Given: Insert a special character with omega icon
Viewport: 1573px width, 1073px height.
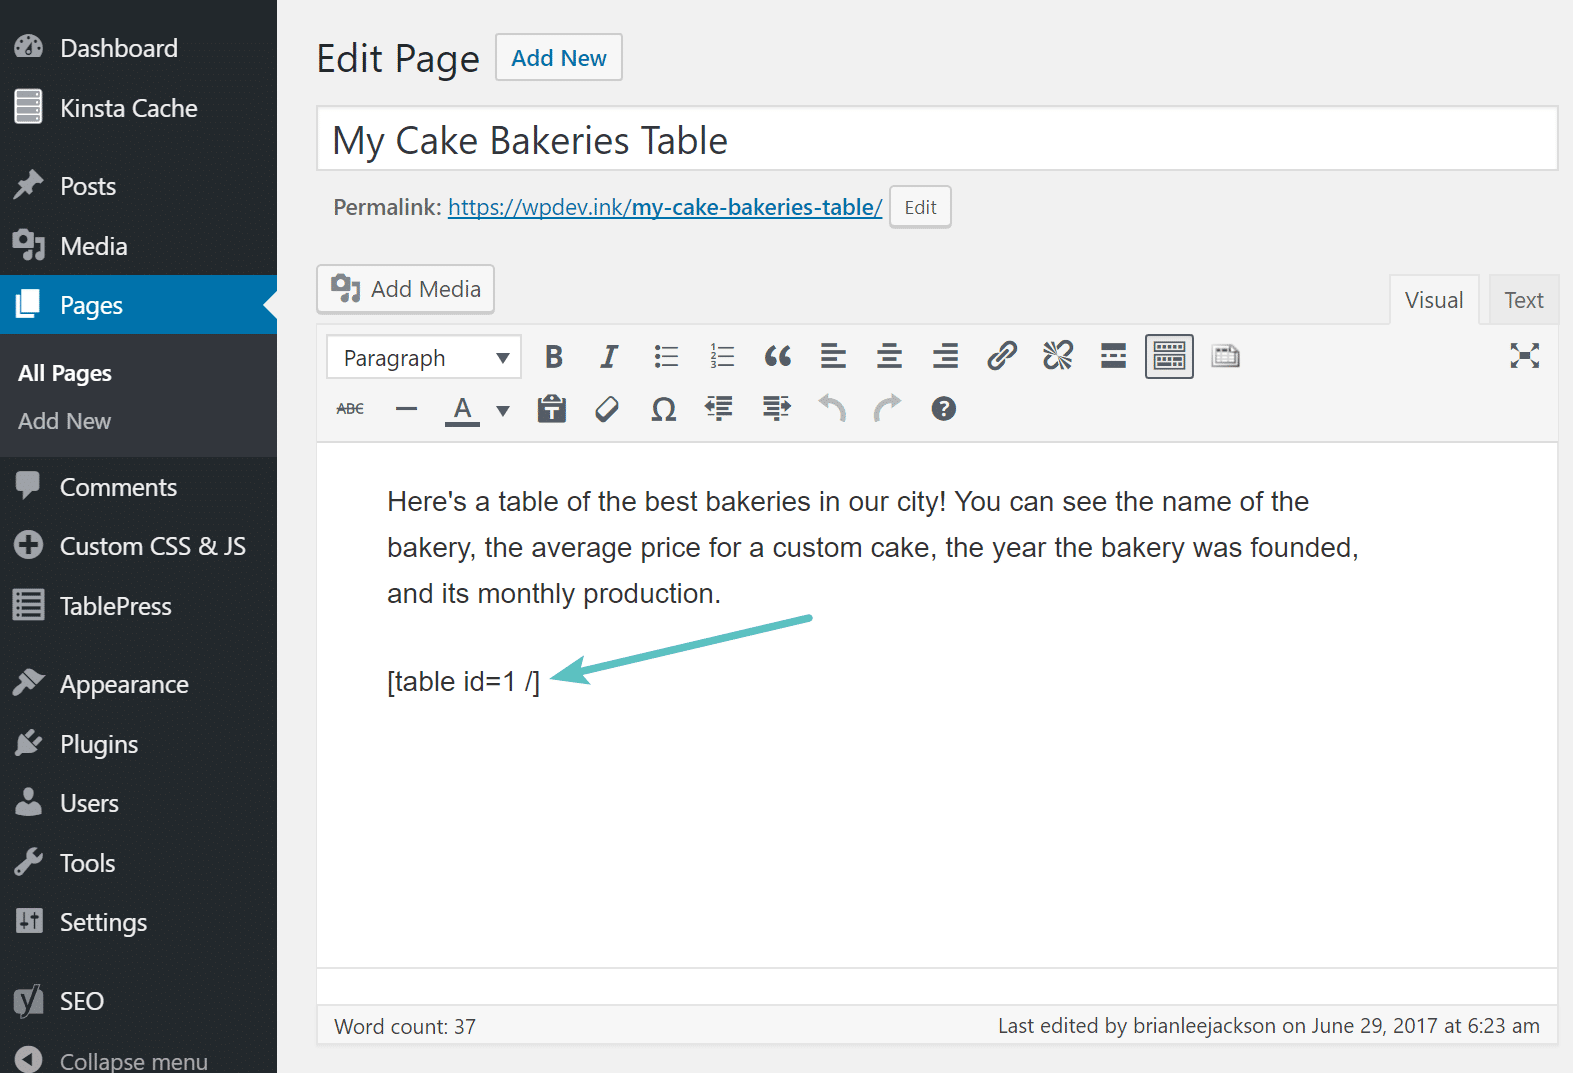Looking at the screenshot, I should click(x=663, y=409).
